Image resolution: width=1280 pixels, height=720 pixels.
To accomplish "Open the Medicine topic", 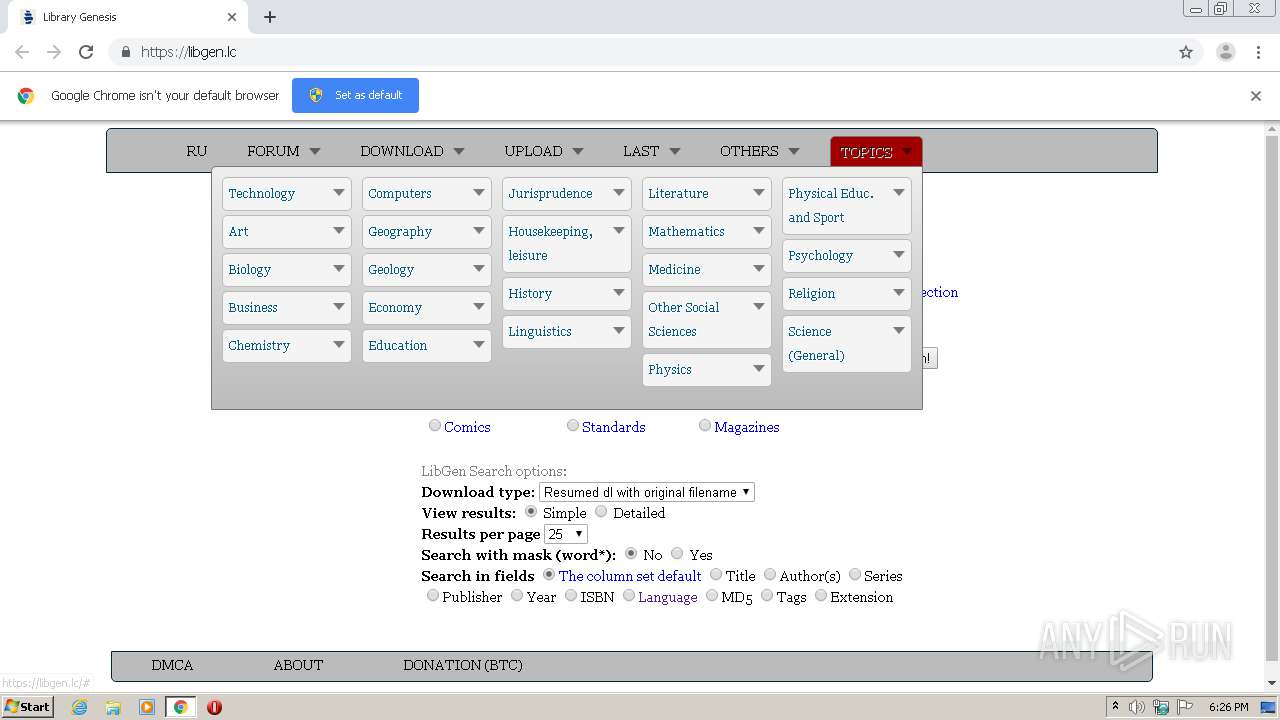I will click(x=707, y=269).
